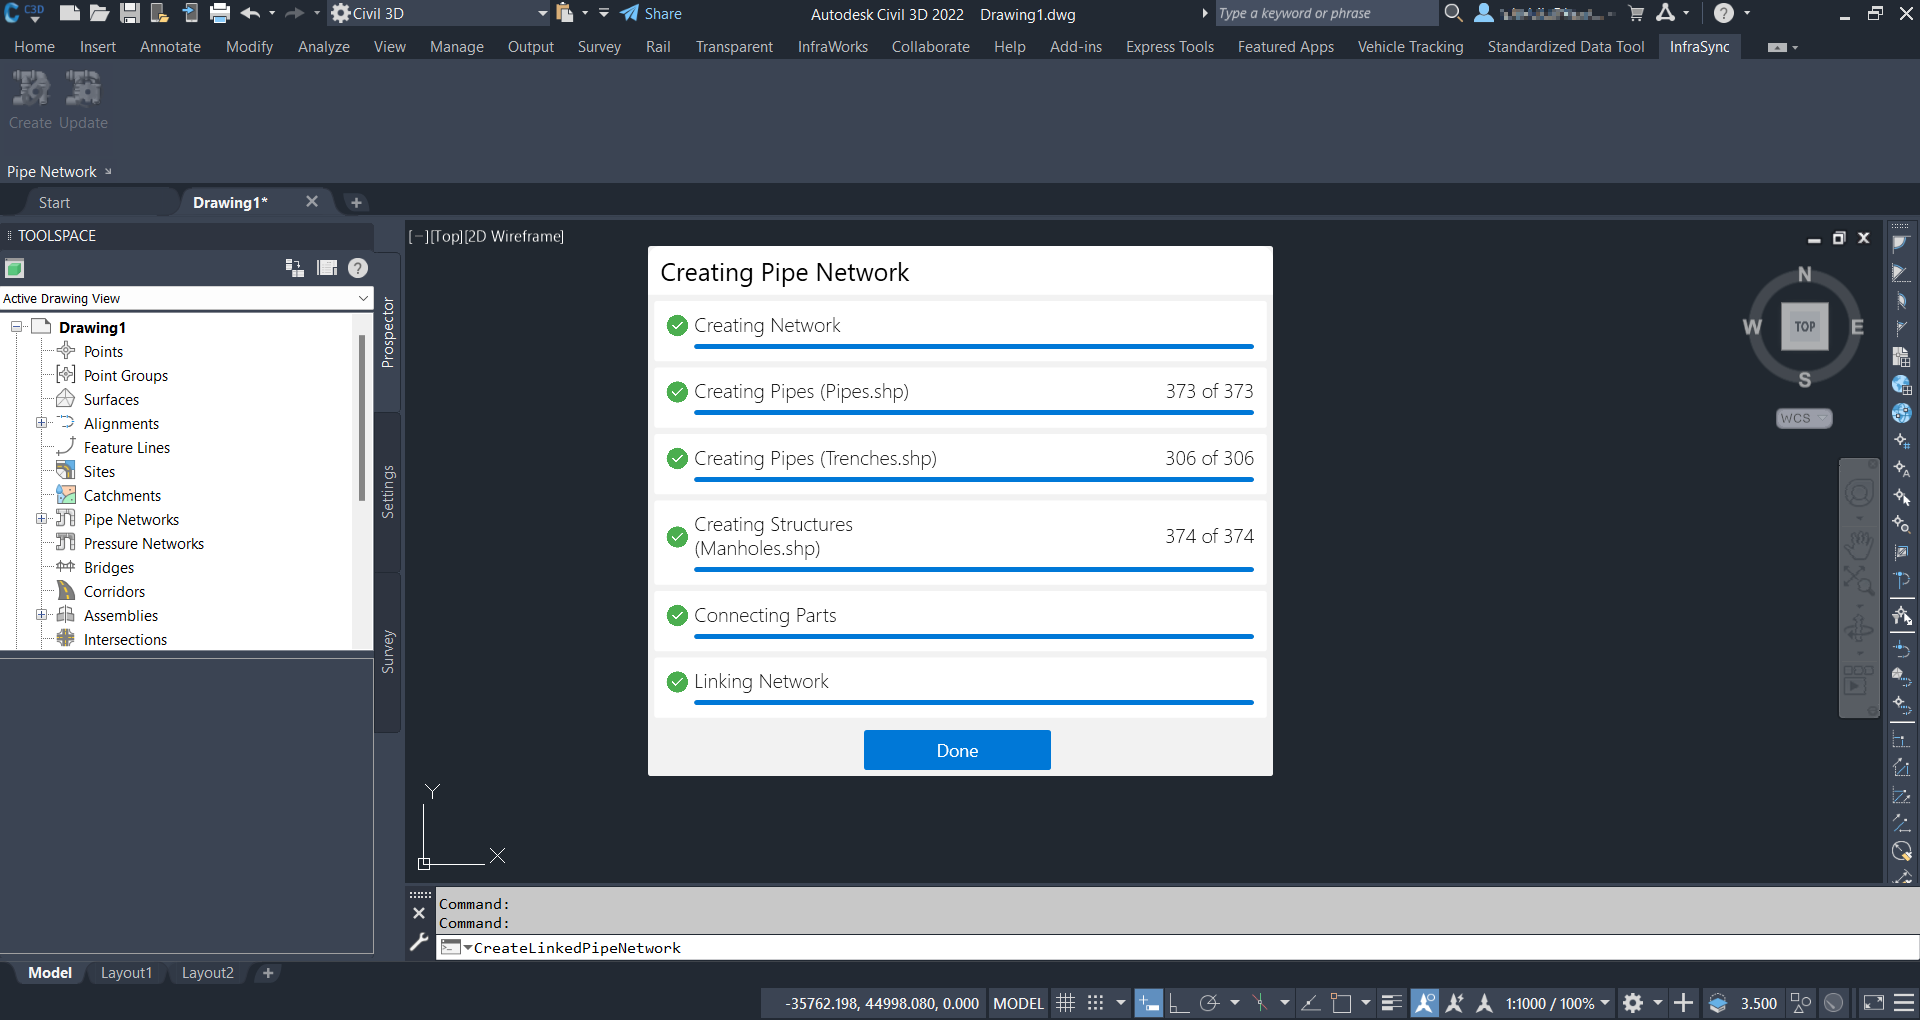Toggle lineweight display in the status bar
1920x1020 pixels.
click(x=1392, y=1003)
